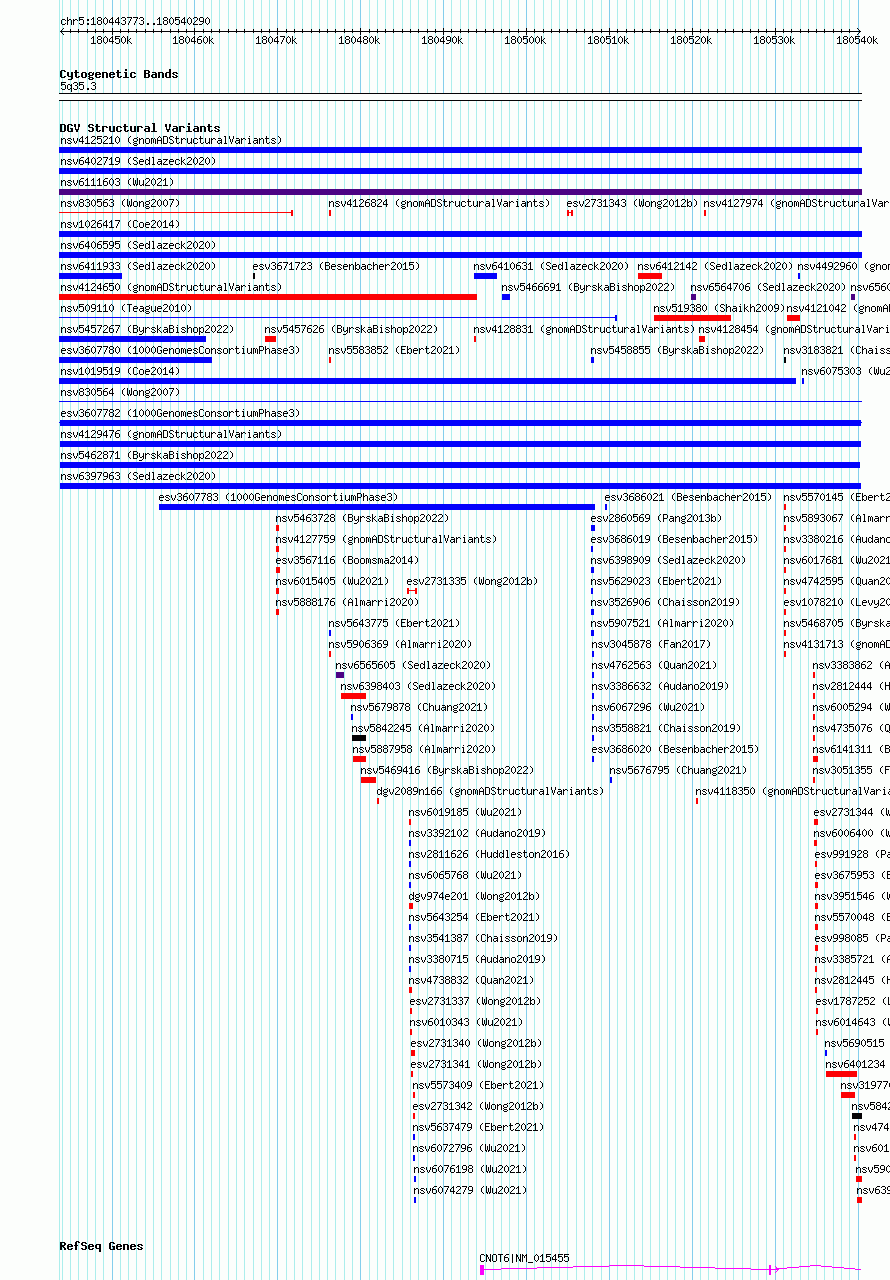Select nsv5457267 (ByrskaBishop2022) label
890x1280 pixels.
147,329
